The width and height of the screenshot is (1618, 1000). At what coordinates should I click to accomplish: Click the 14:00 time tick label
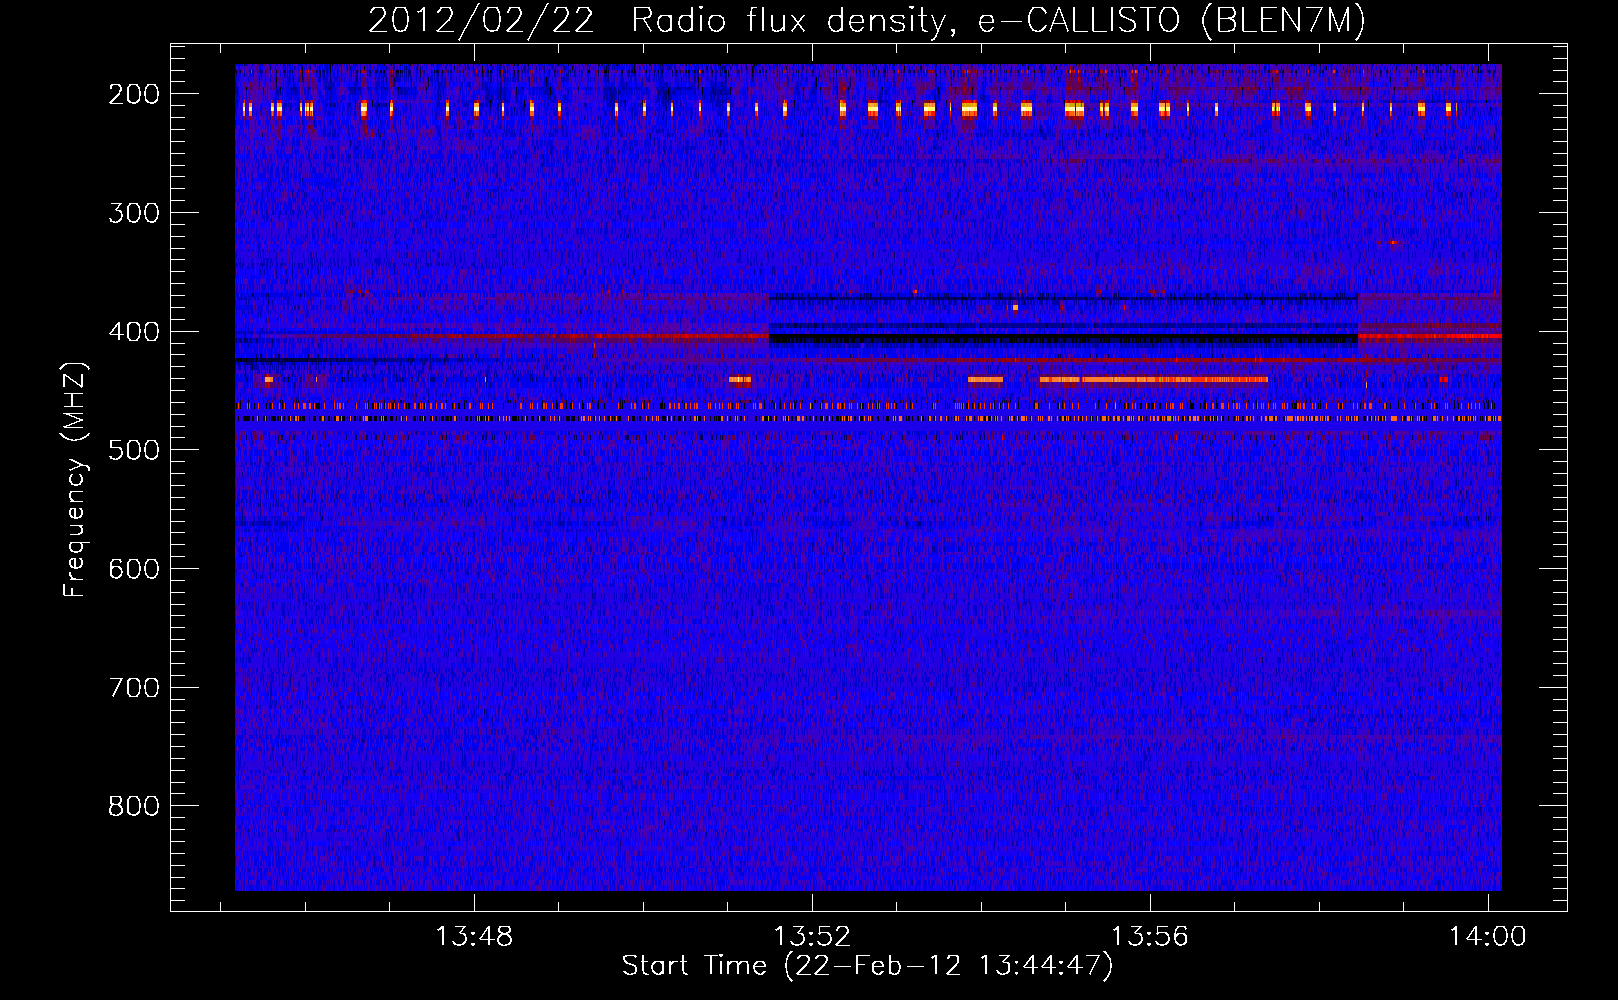point(1488,936)
